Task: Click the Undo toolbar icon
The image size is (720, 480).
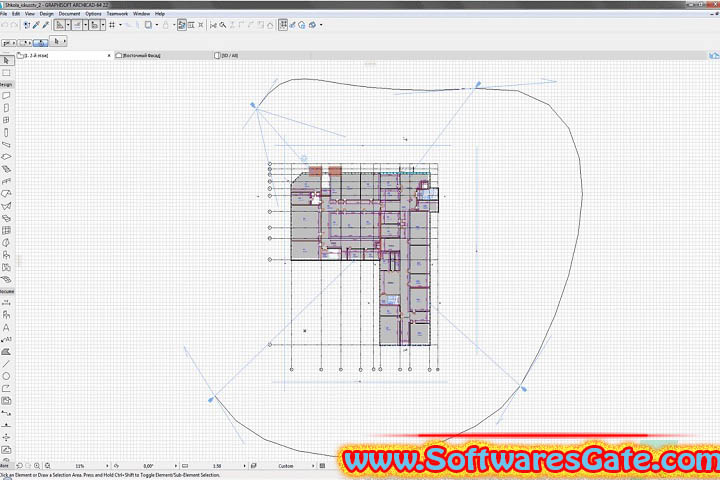Action: click(x=5, y=25)
